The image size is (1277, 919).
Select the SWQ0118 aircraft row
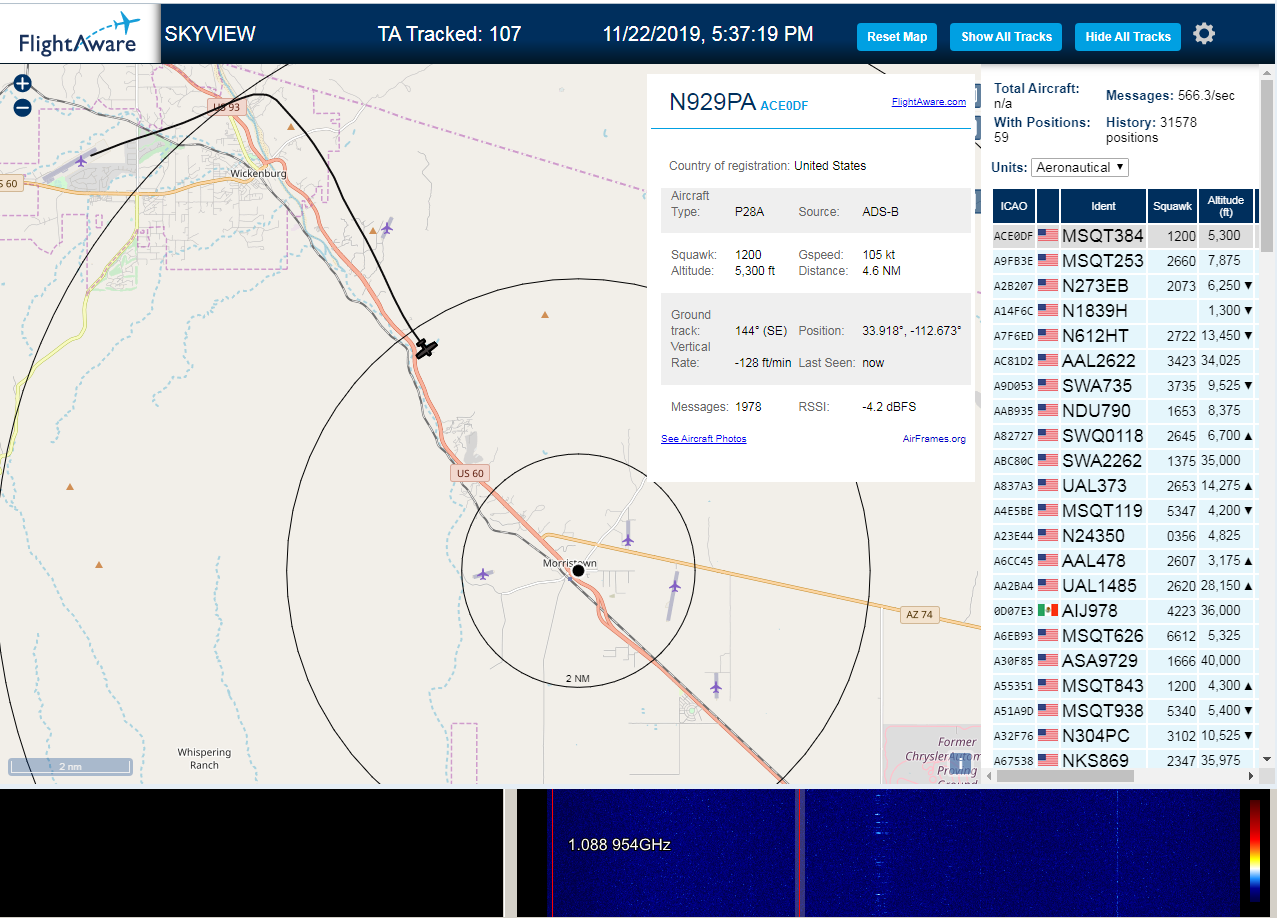[x=1124, y=436]
